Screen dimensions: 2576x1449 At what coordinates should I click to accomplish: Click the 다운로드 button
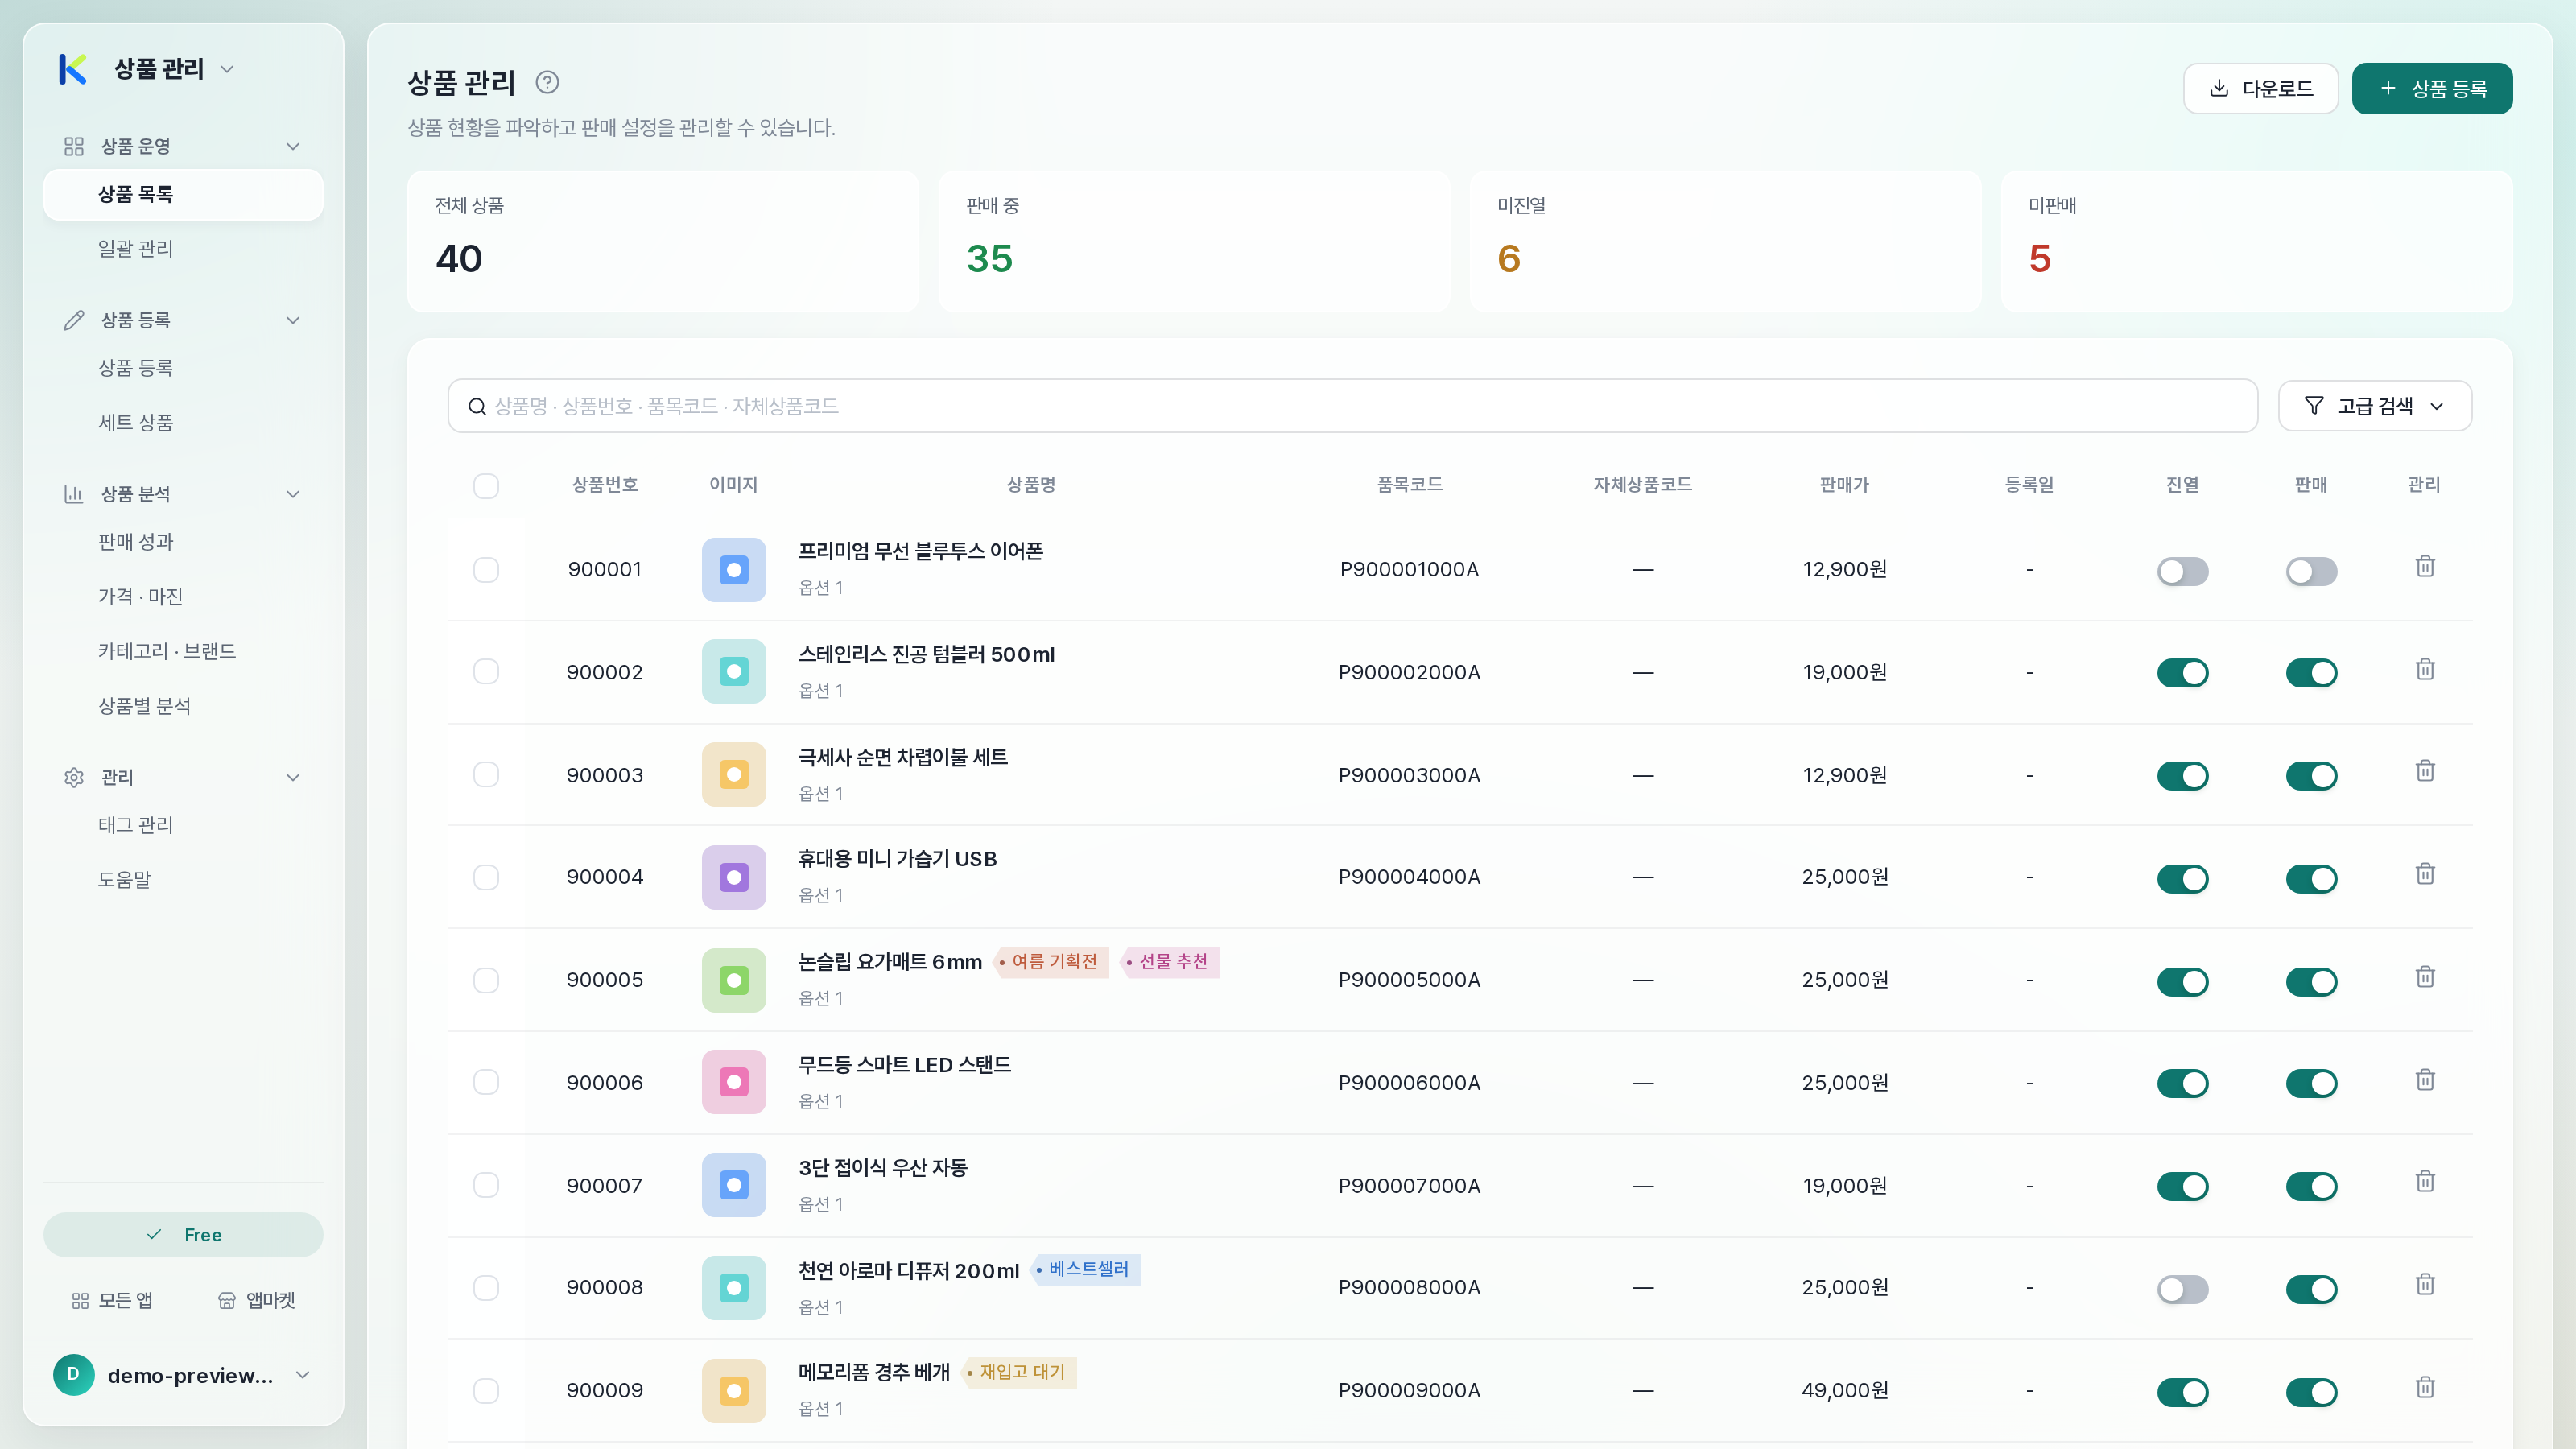pyautogui.click(x=2260, y=88)
